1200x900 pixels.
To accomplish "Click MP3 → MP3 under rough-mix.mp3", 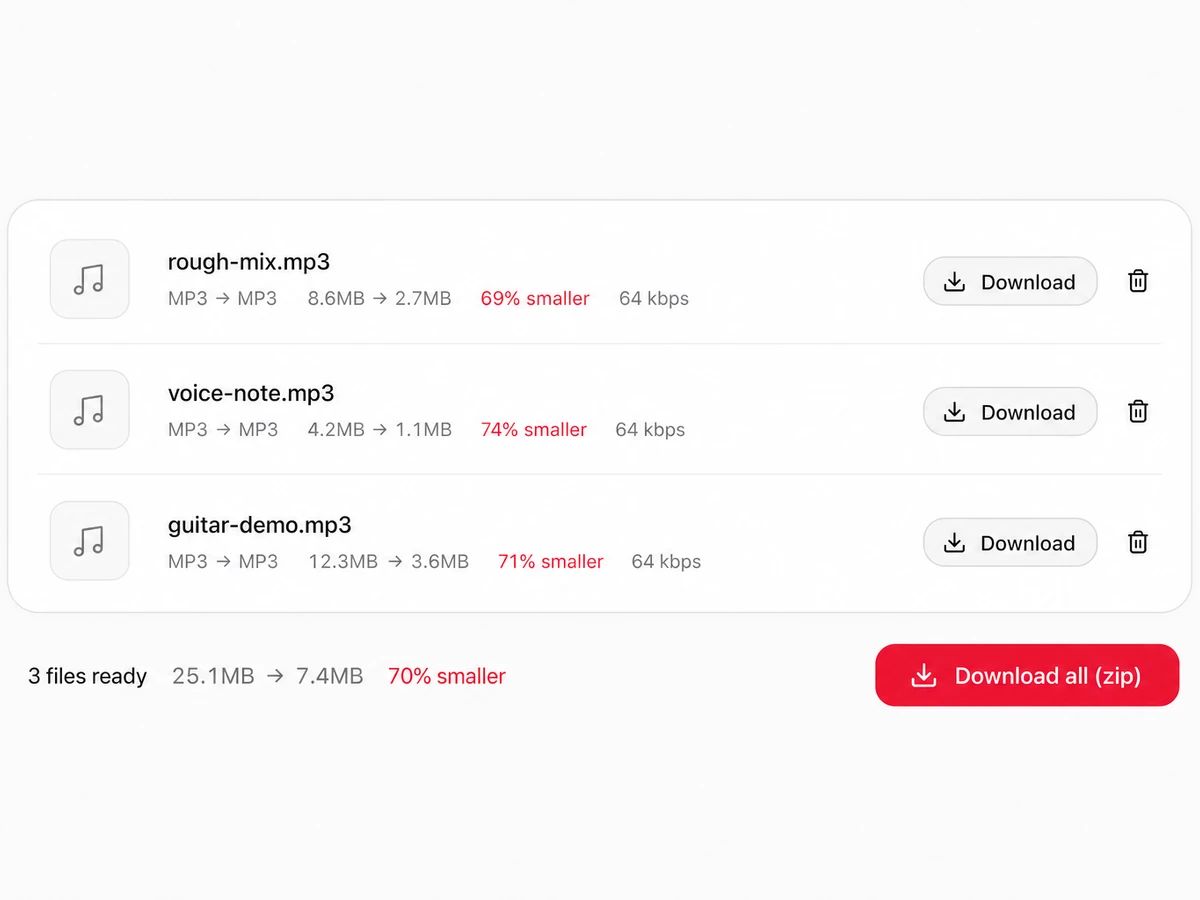I will coord(223,298).
